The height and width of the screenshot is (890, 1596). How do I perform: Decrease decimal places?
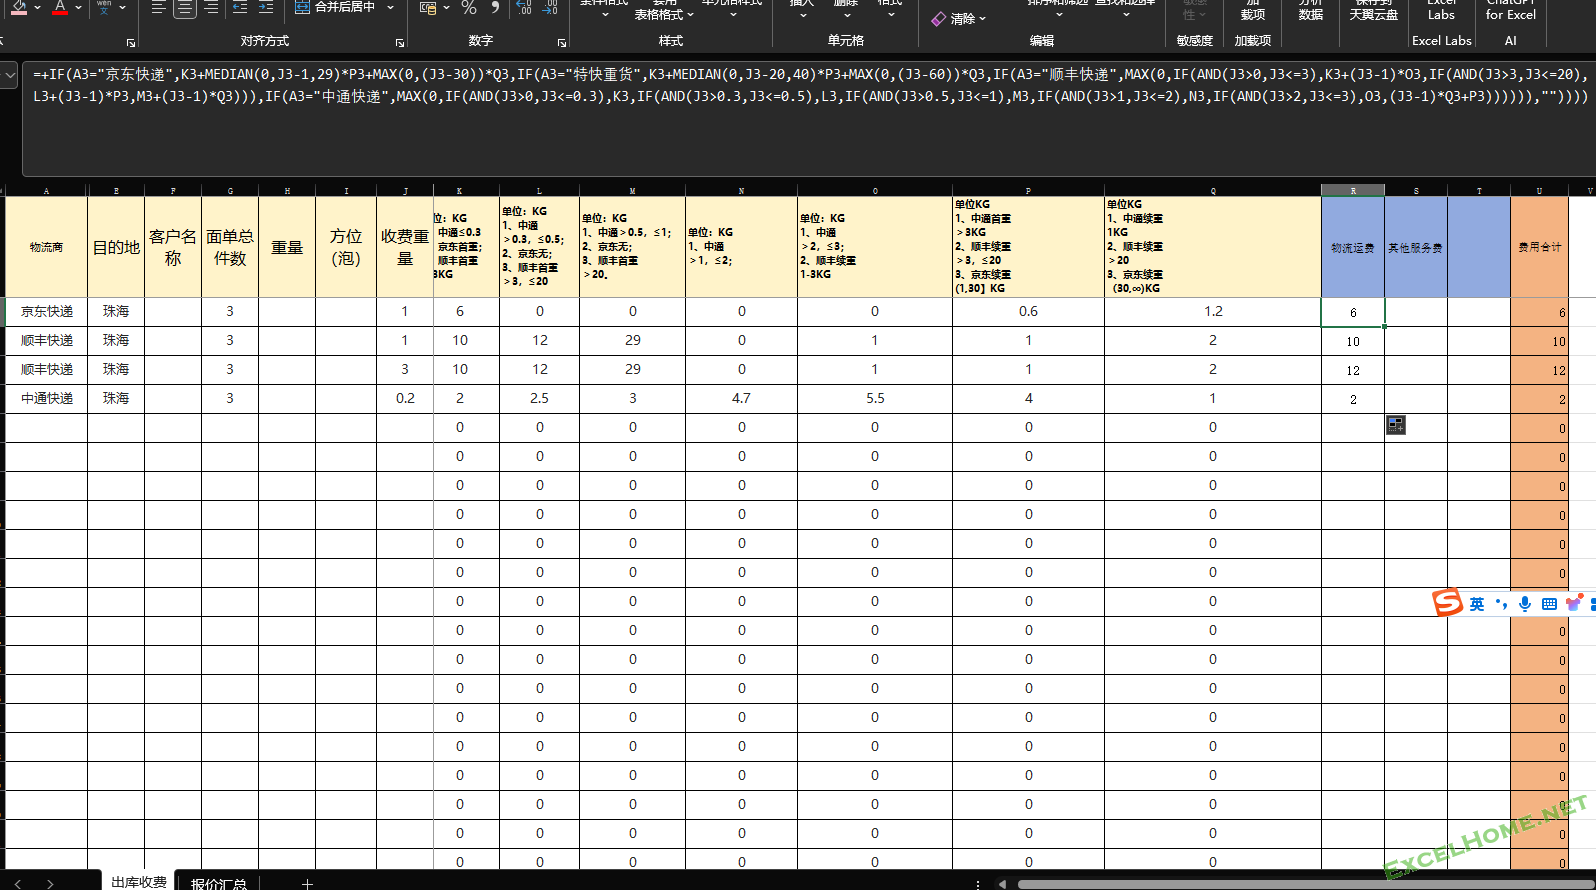click(550, 7)
